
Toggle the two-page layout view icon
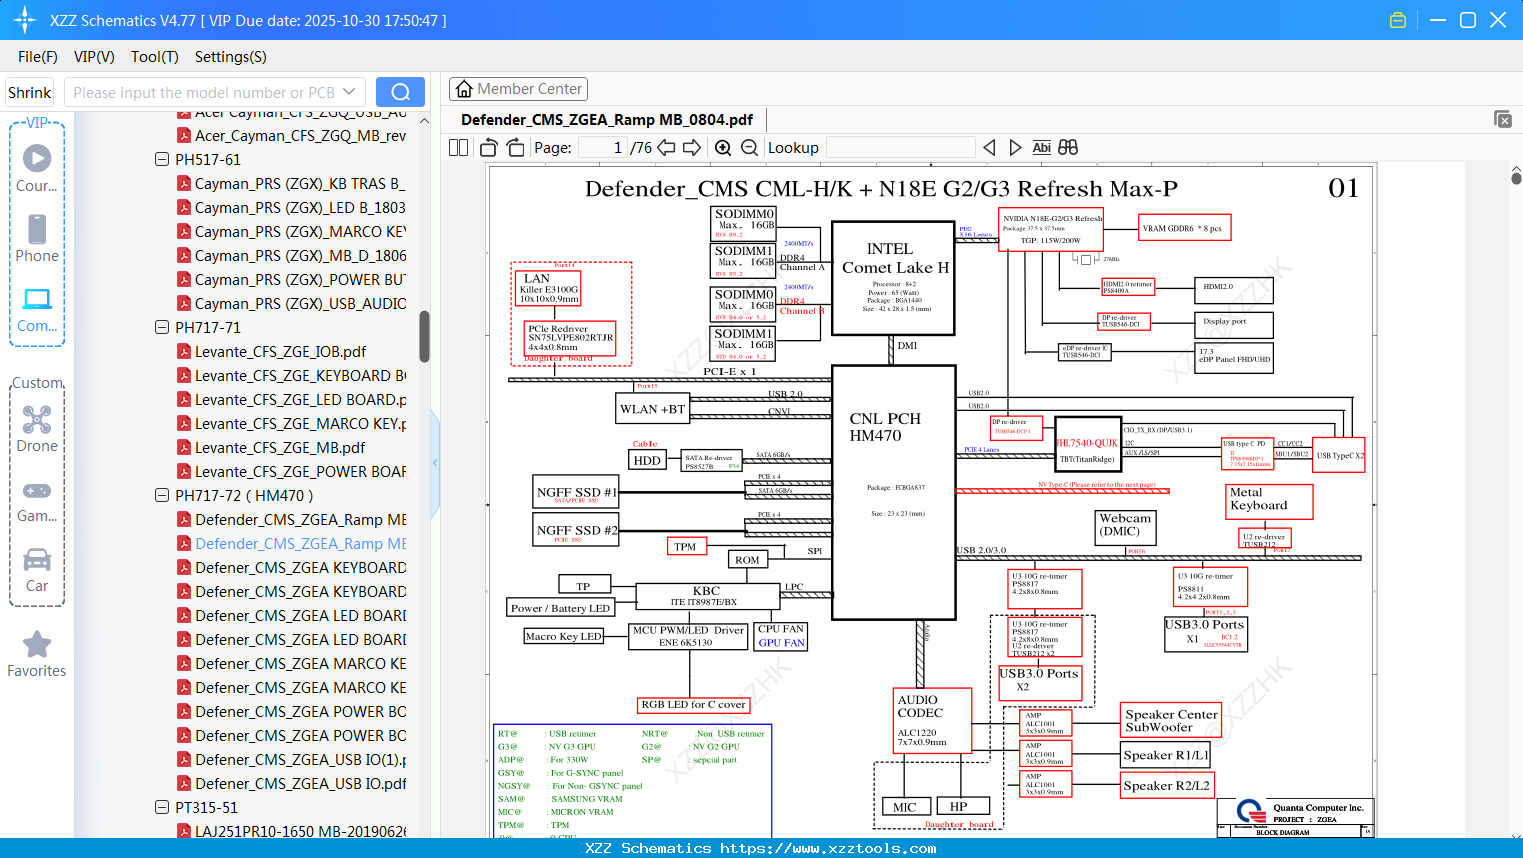tap(459, 148)
